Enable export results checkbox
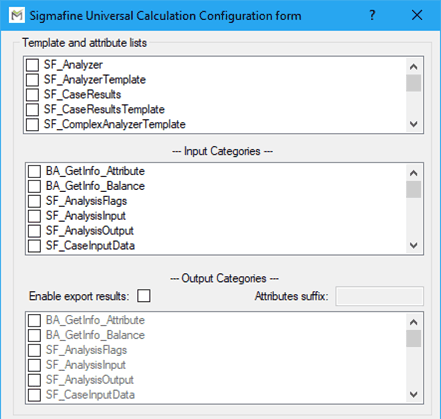 tap(144, 296)
